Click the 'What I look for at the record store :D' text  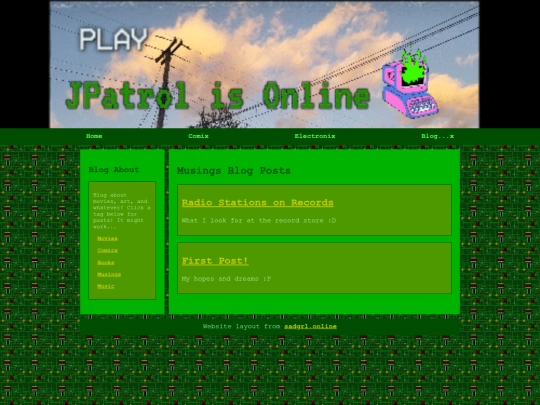259,220
